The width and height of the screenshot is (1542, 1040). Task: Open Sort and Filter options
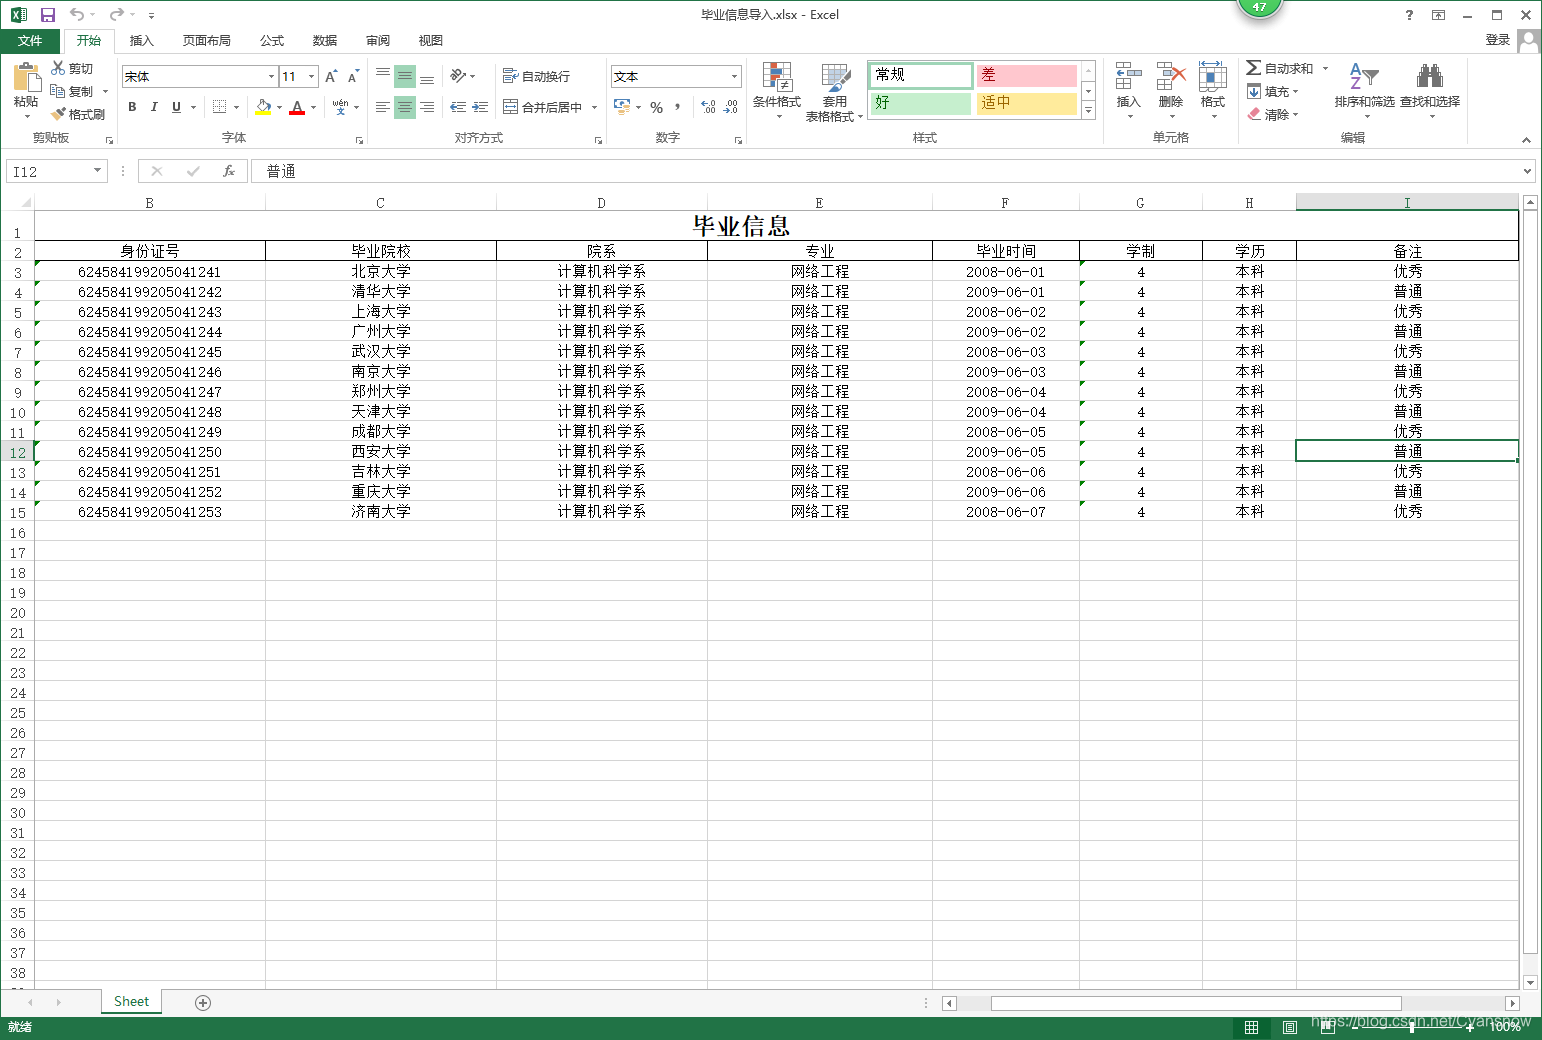[x=1364, y=90]
